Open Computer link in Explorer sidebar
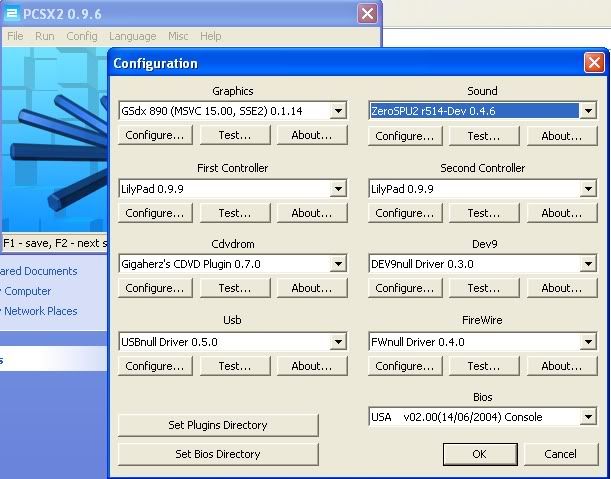This screenshot has height=479, width=611. click(x=27, y=291)
